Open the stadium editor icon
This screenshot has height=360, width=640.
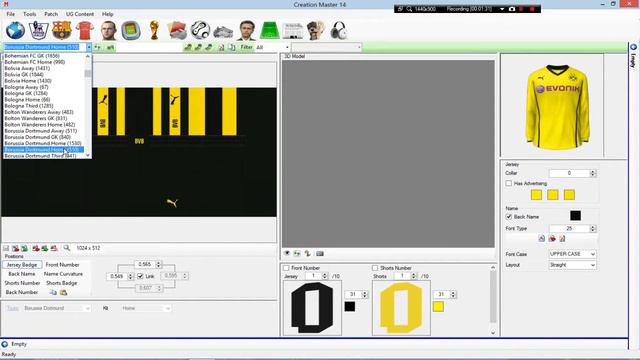coord(131,30)
